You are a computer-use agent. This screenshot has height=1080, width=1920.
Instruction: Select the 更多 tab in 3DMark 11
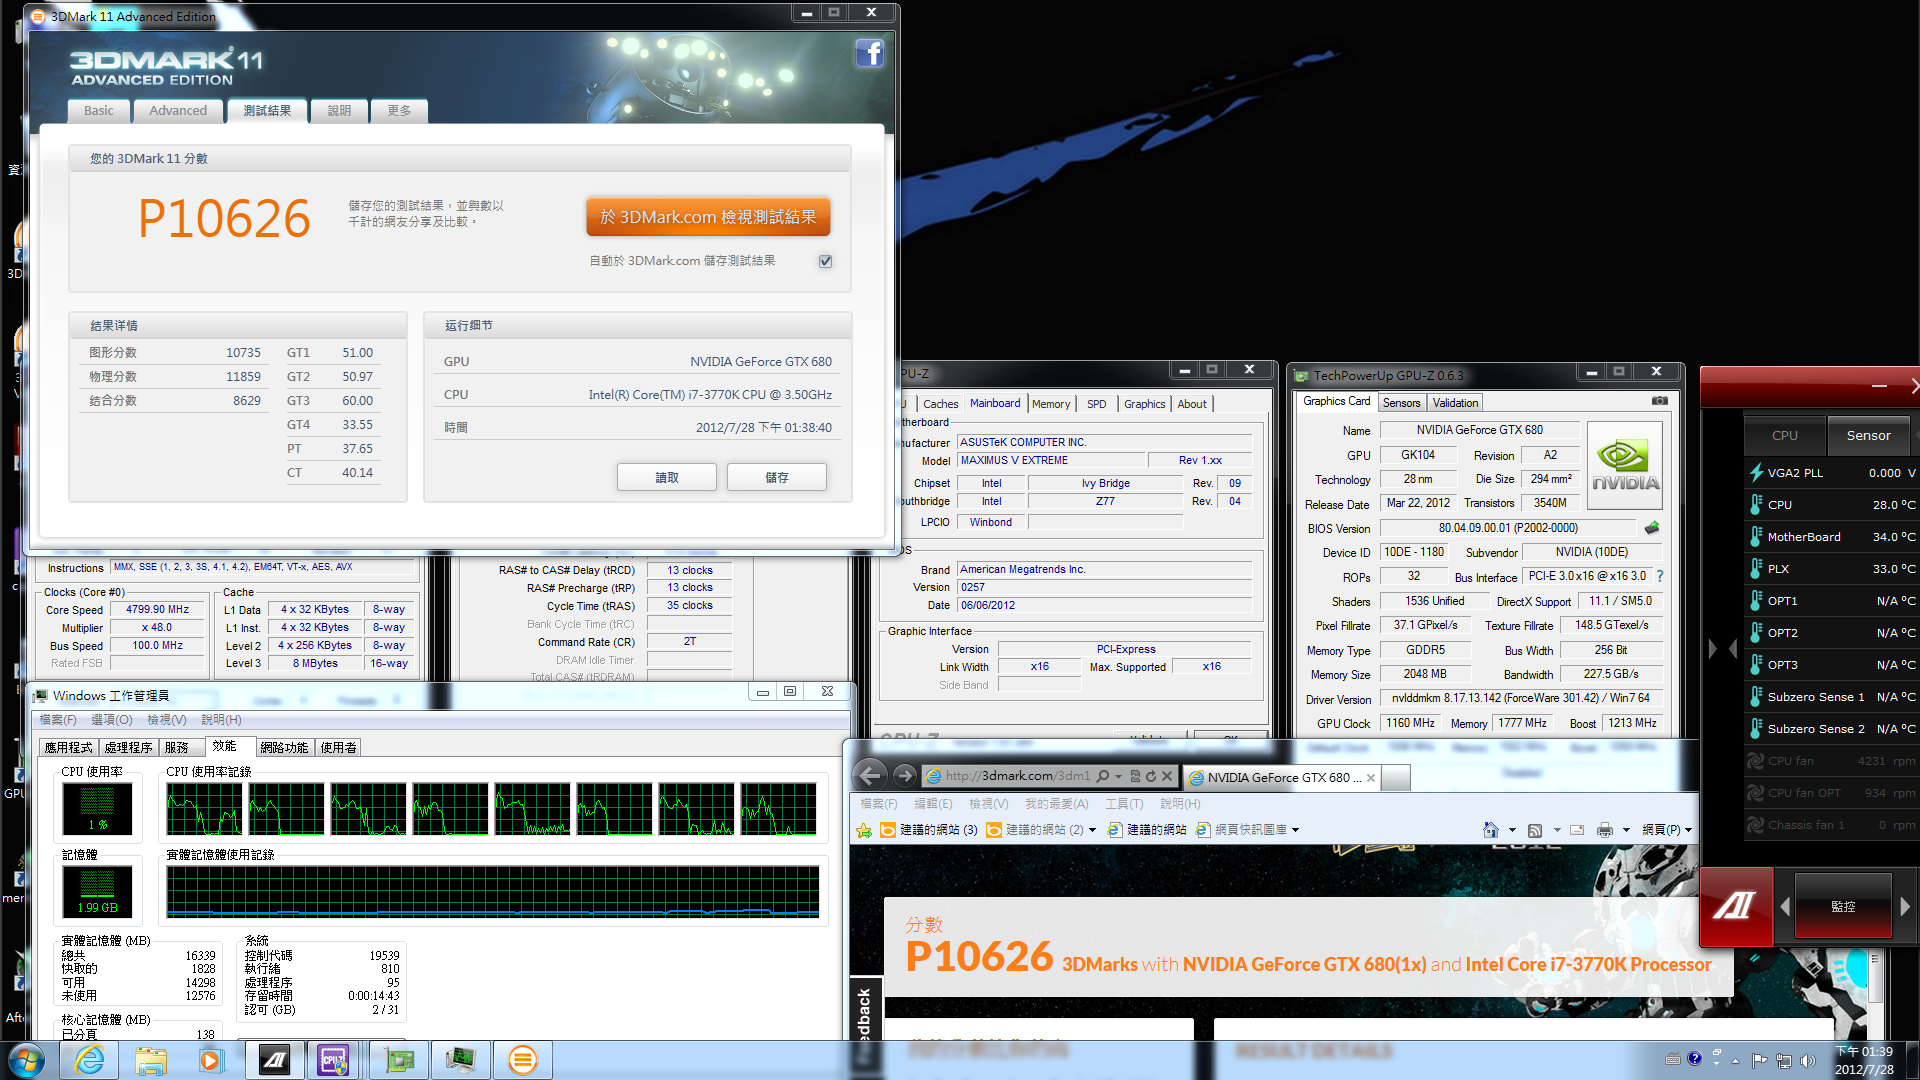(x=399, y=111)
